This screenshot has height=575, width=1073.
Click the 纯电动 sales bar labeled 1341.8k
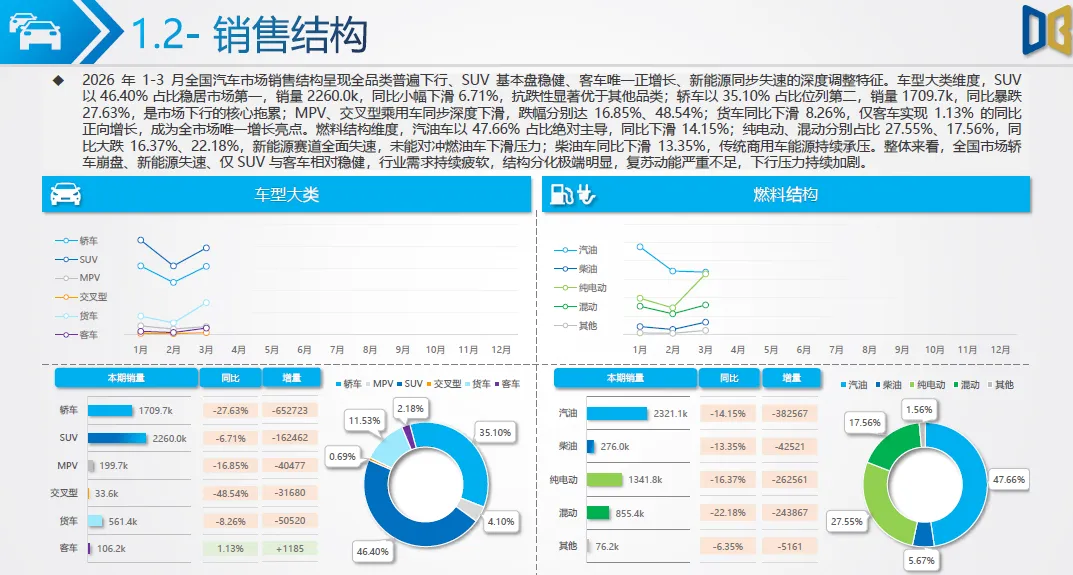coord(605,480)
